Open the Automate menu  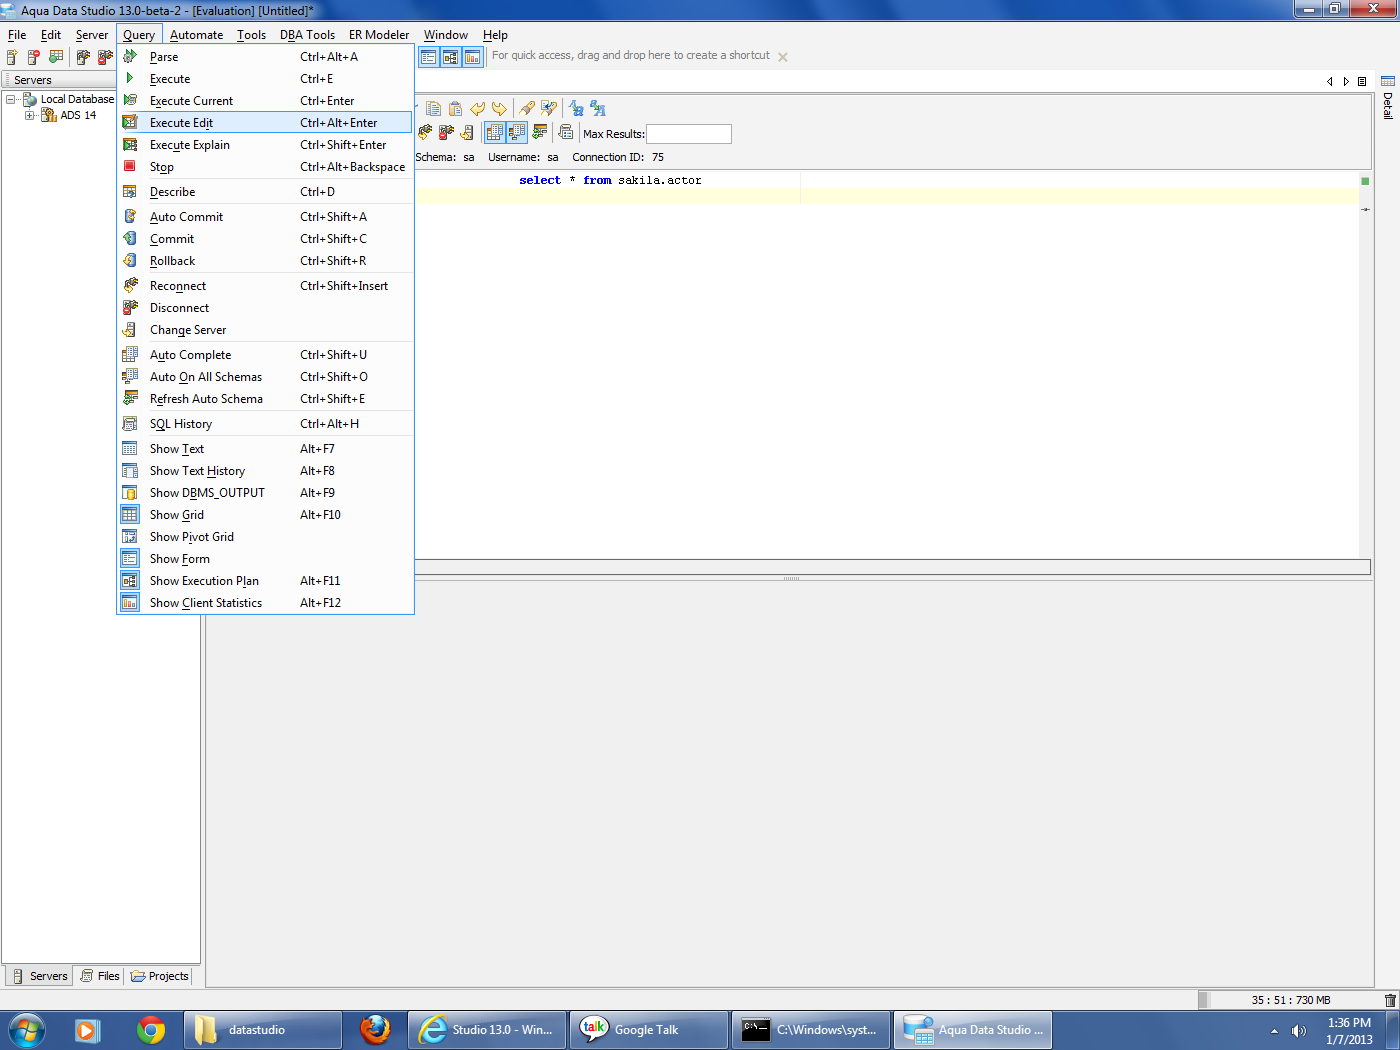pos(196,35)
